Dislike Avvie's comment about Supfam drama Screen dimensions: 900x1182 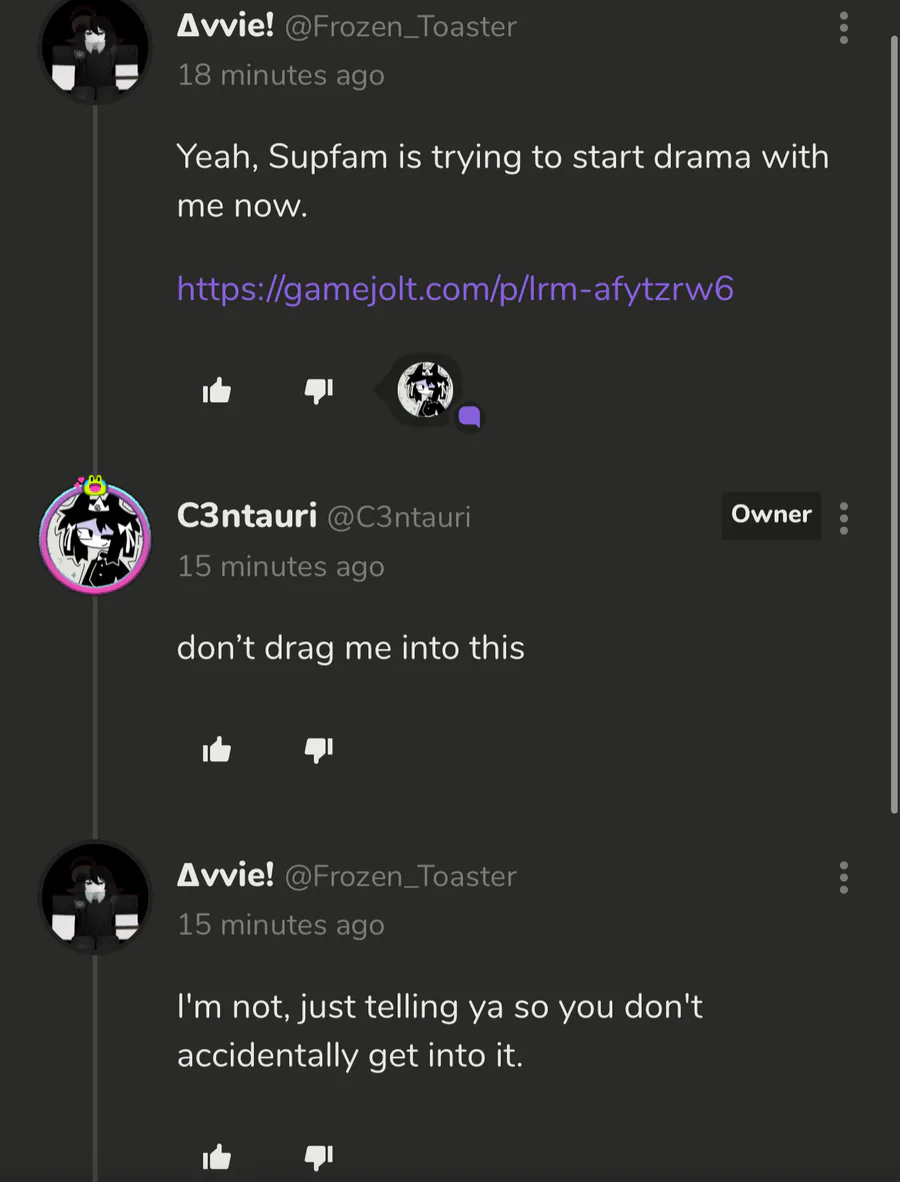click(x=319, y=391)
